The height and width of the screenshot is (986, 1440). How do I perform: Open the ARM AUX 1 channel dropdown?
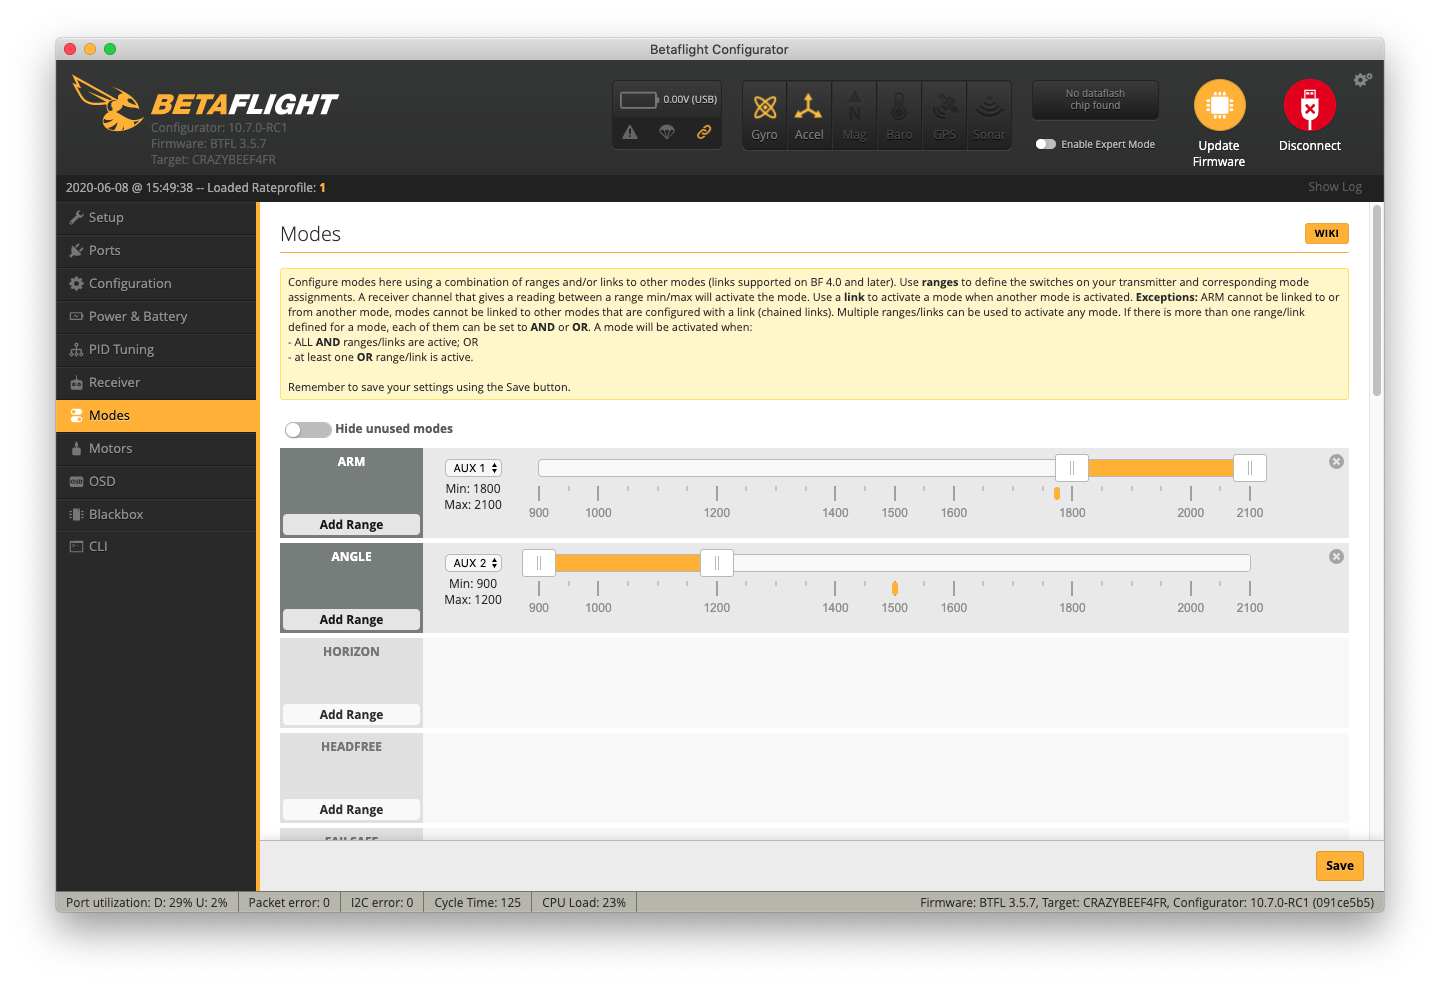(x=473, y=468)
